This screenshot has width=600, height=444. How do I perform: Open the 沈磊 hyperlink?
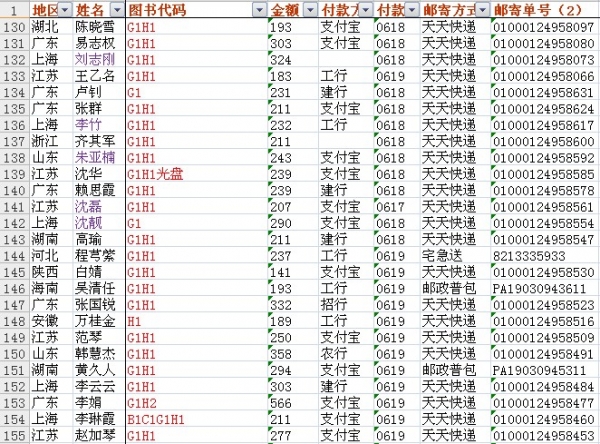(88, 206)
